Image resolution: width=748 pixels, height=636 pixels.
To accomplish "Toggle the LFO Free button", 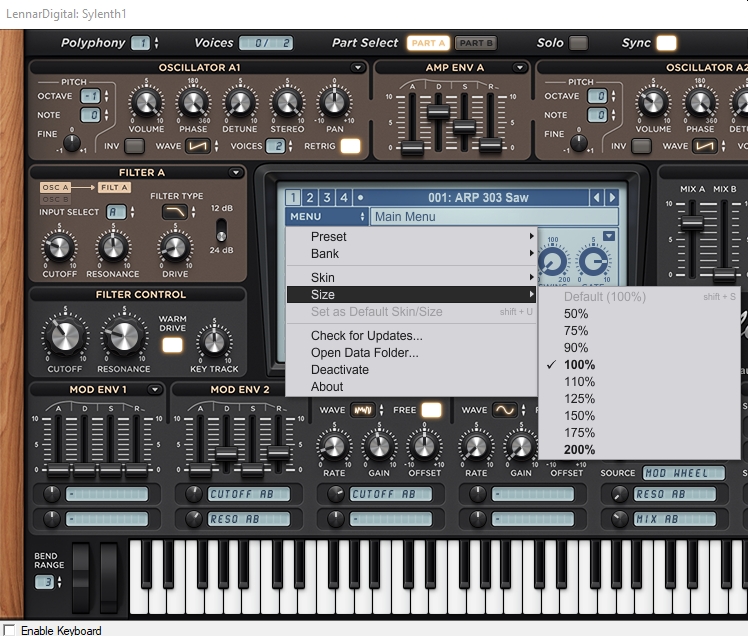I will click(432, 410).
